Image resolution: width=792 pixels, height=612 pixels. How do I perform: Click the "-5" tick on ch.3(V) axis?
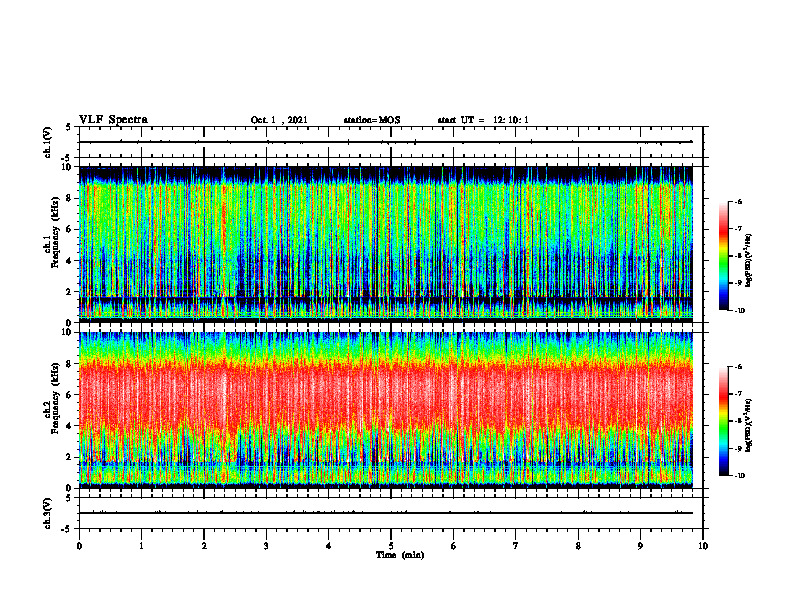[67, 529]
